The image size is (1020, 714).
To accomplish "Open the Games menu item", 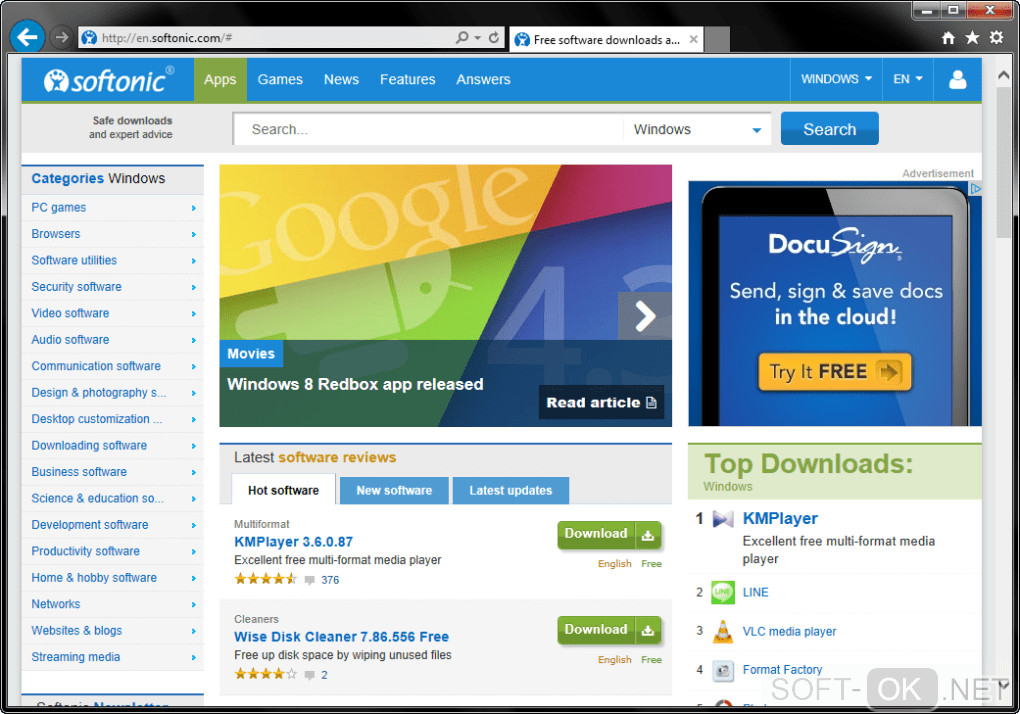I will click(280, 79).
